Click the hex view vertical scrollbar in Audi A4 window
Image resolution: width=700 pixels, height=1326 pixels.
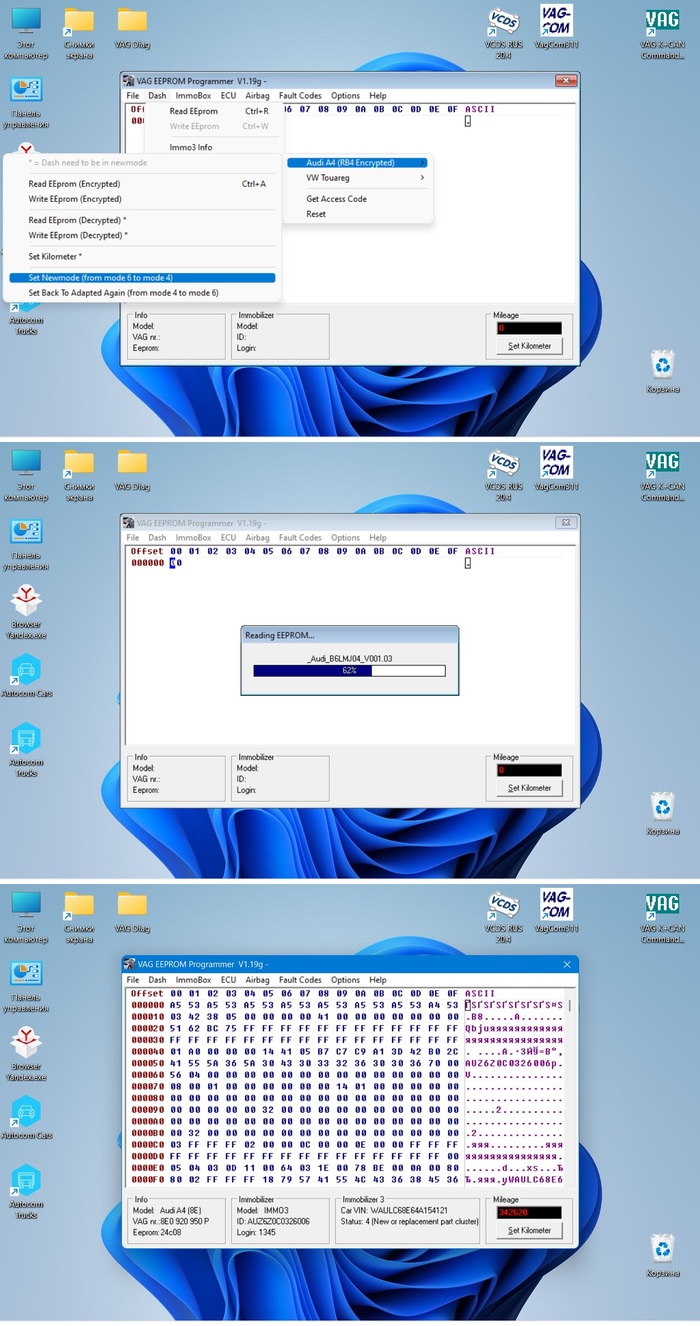(x=571, y=1090)
